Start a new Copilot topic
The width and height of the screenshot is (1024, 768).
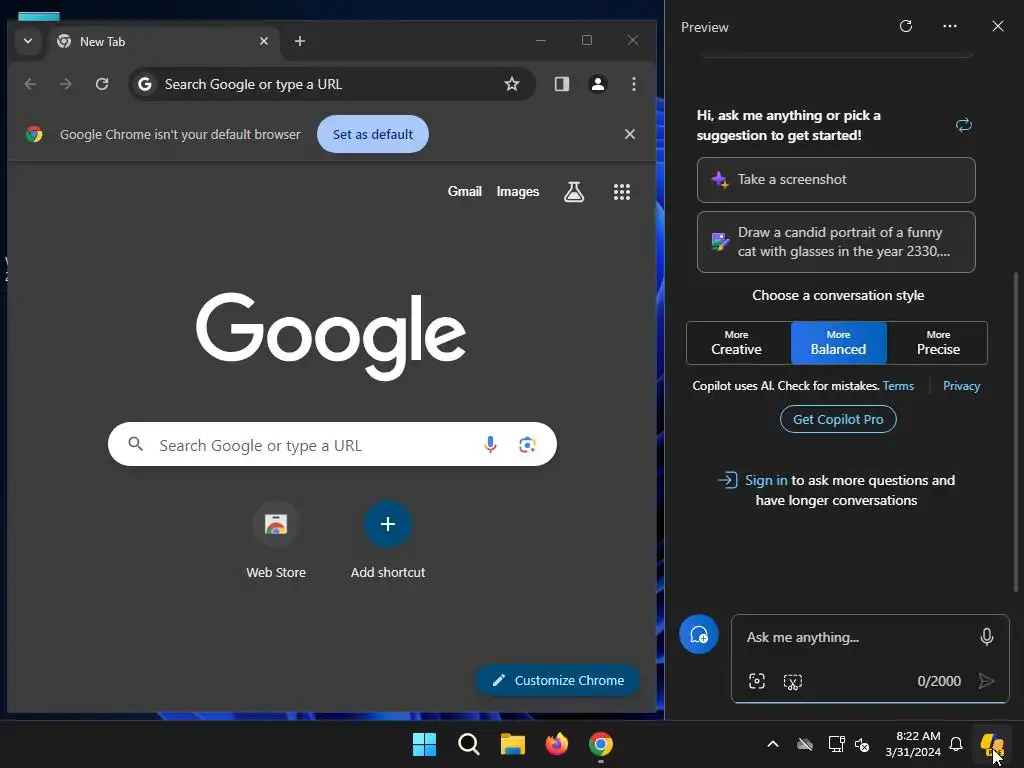click(699, 634)
